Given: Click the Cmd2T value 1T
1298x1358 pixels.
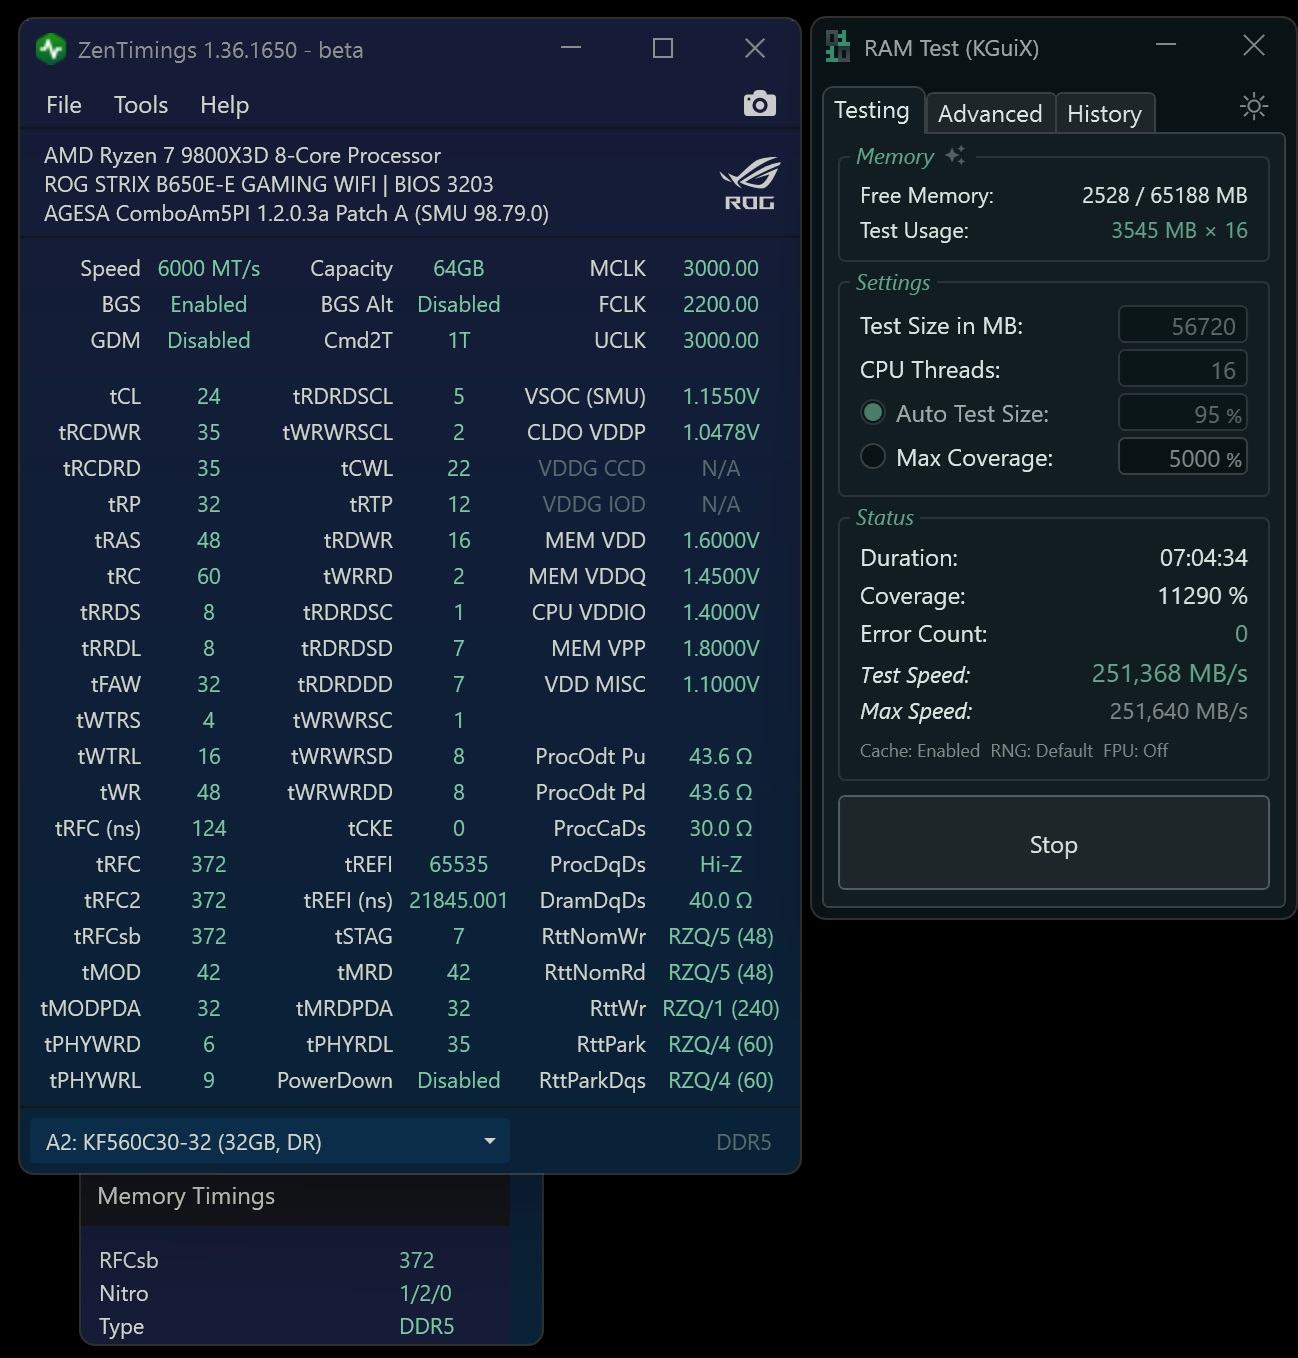Looking at the screenshot, I should [x=458, y=340].
